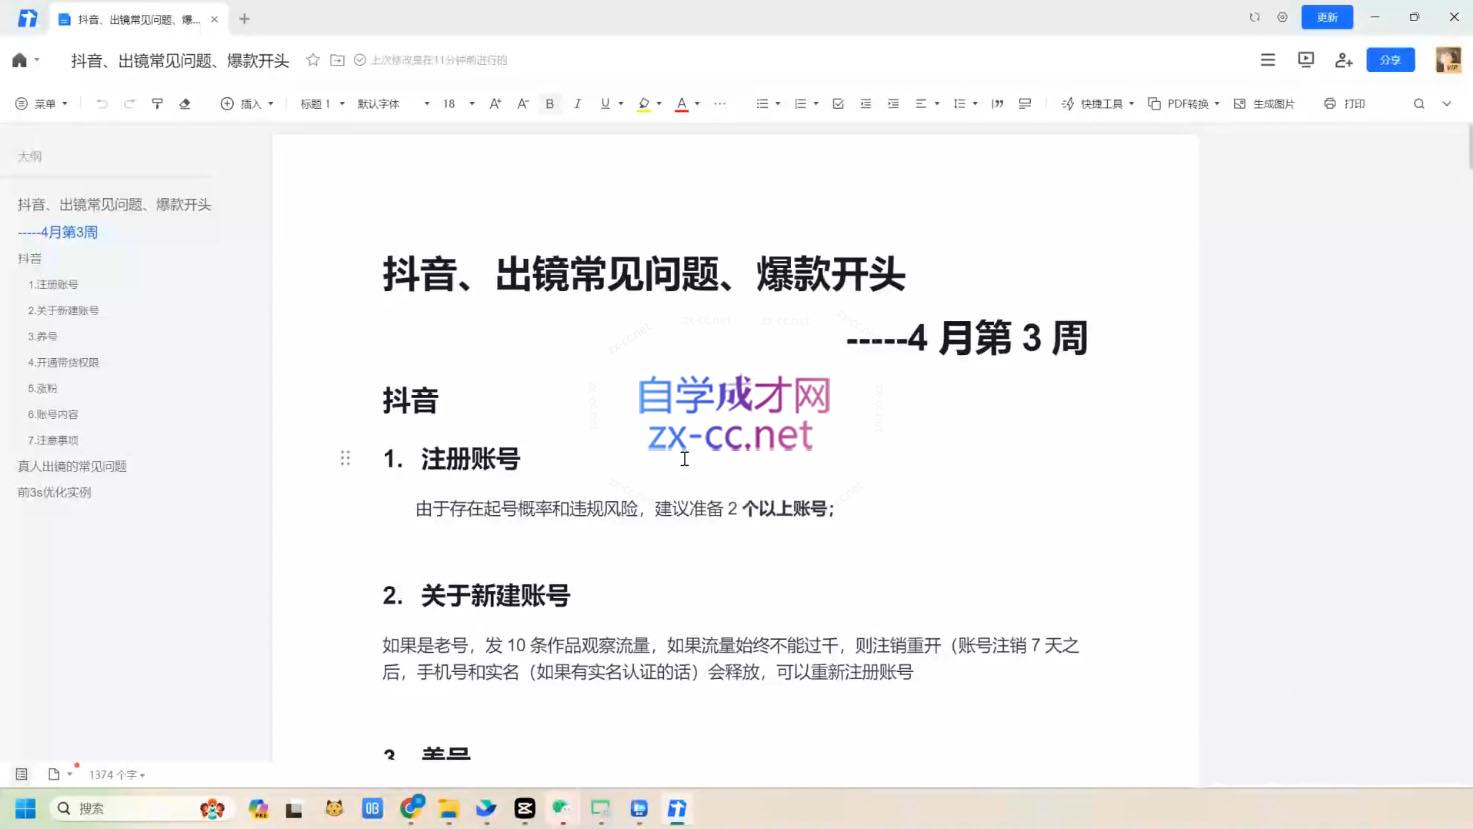The image size is (1473, 829).
Task: Open the 菜单 menu
Action: pyautogui.click(x=41, y=104)
